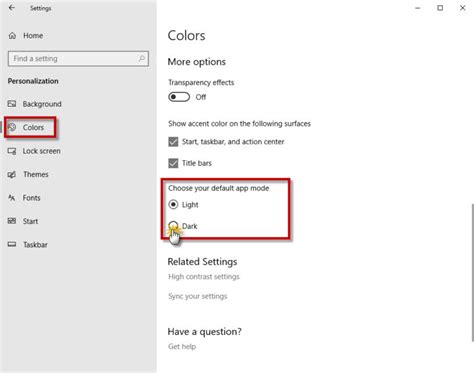Click the Themes brush icon
Image resolution: width=474 pixels, height=373 pixels.
[12, 174]
